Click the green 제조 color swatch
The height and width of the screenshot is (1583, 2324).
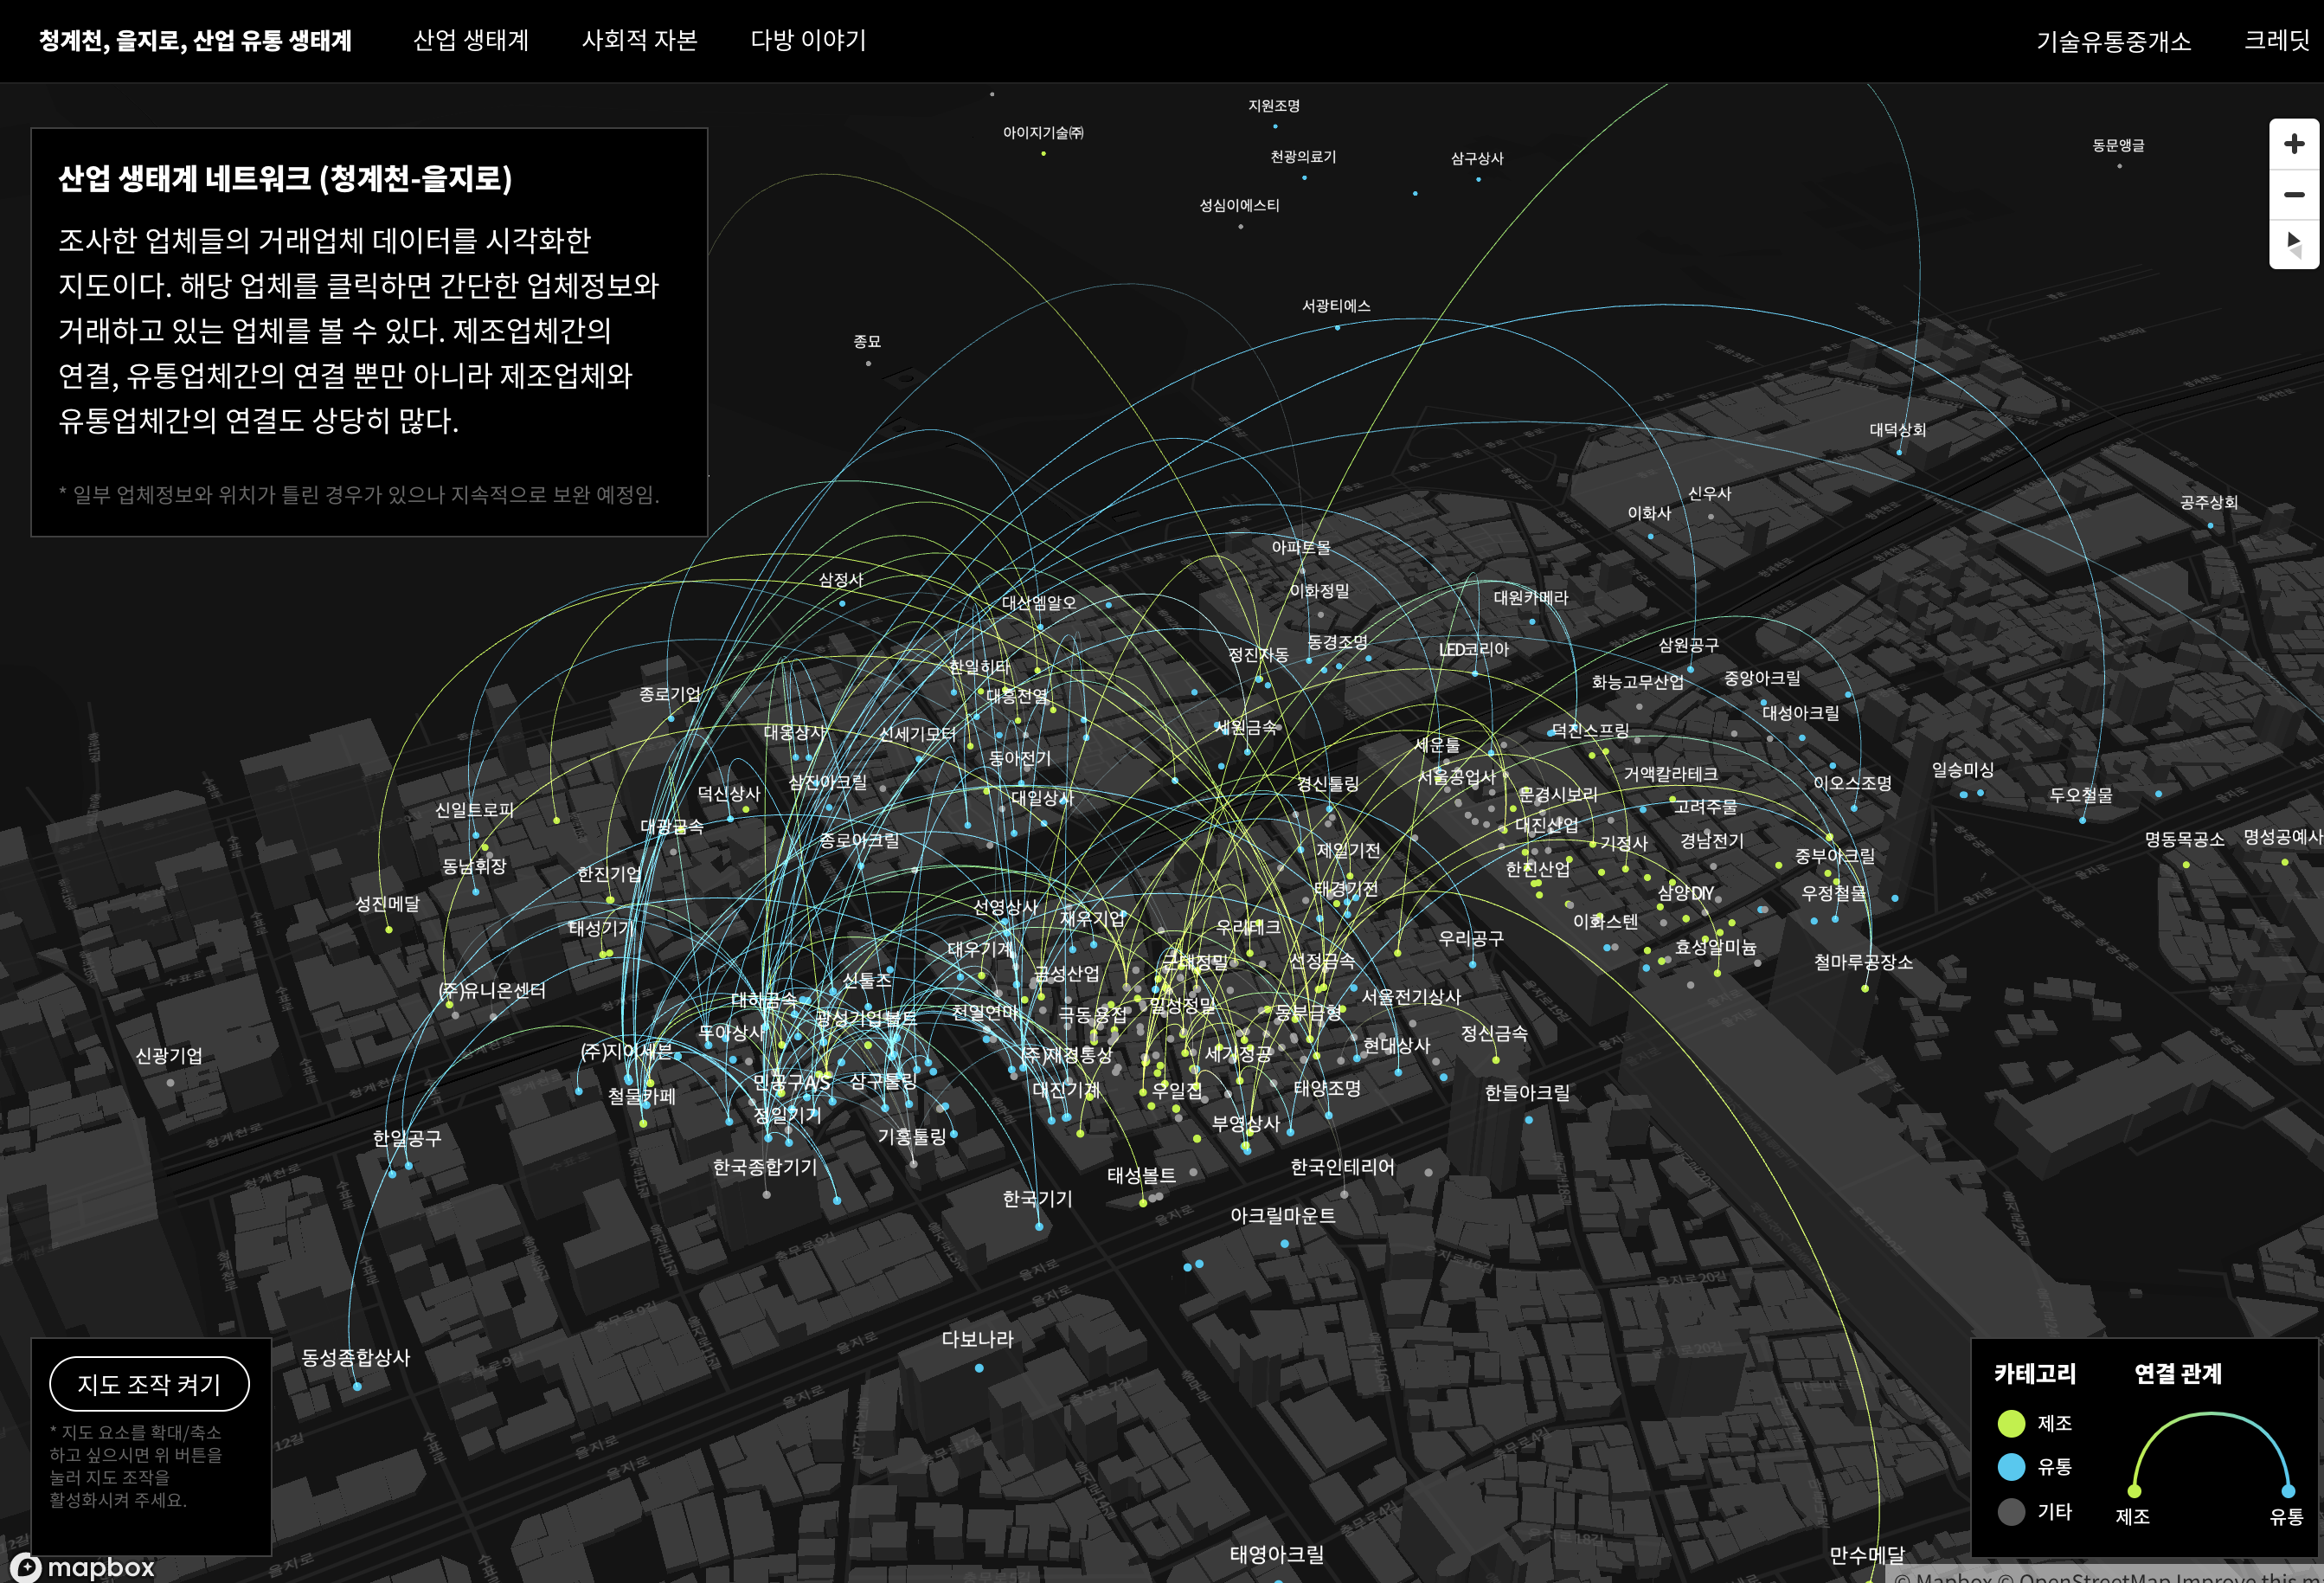click(2013, 1424)
